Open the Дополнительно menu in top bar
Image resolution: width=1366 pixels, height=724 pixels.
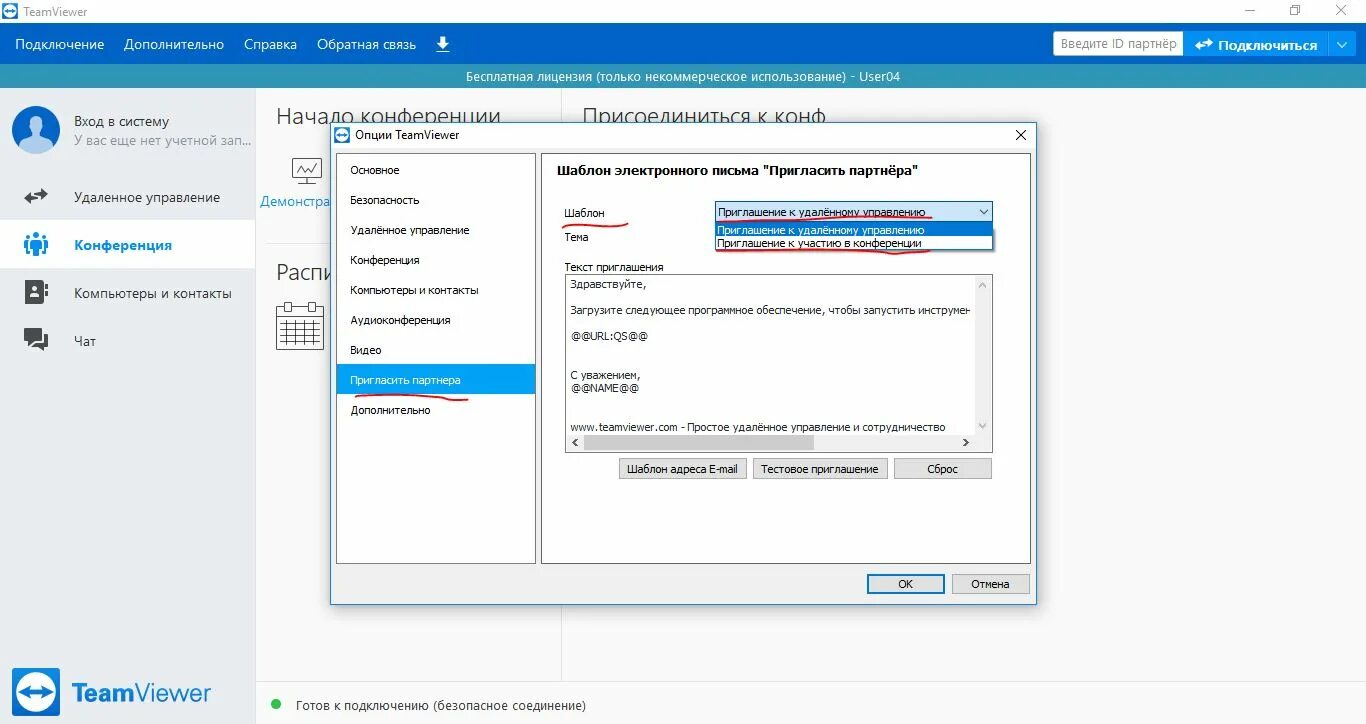click(x=174, y=44)
